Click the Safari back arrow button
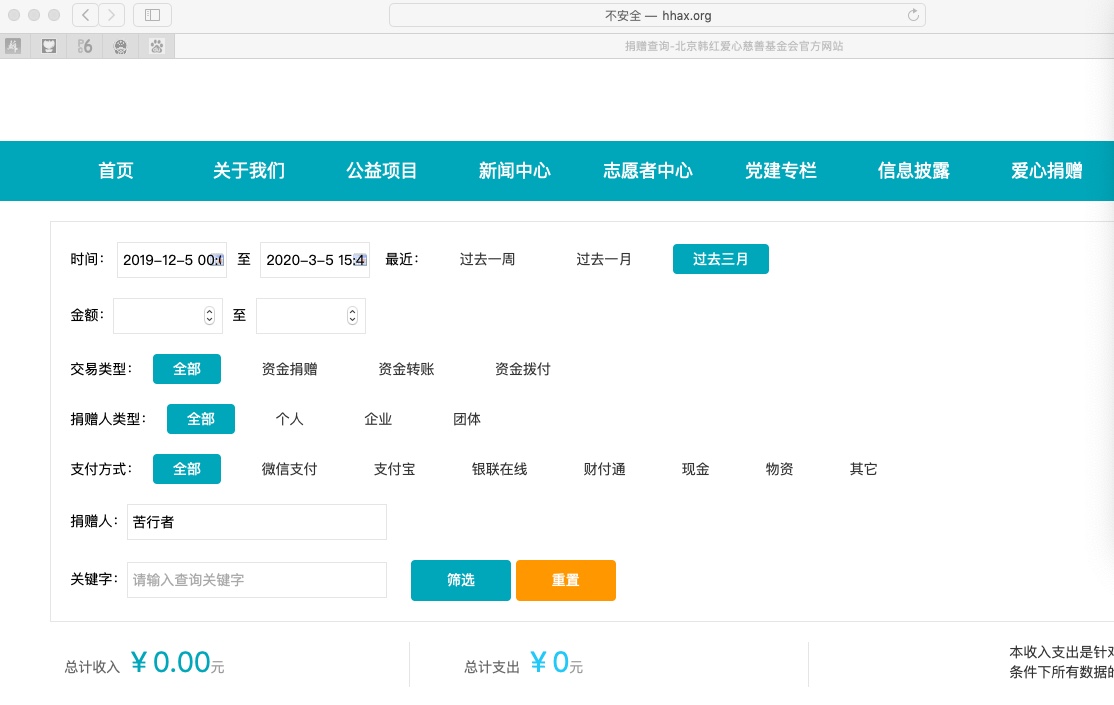The height and width of the screenshot is (705, 1114). [86, 15]
